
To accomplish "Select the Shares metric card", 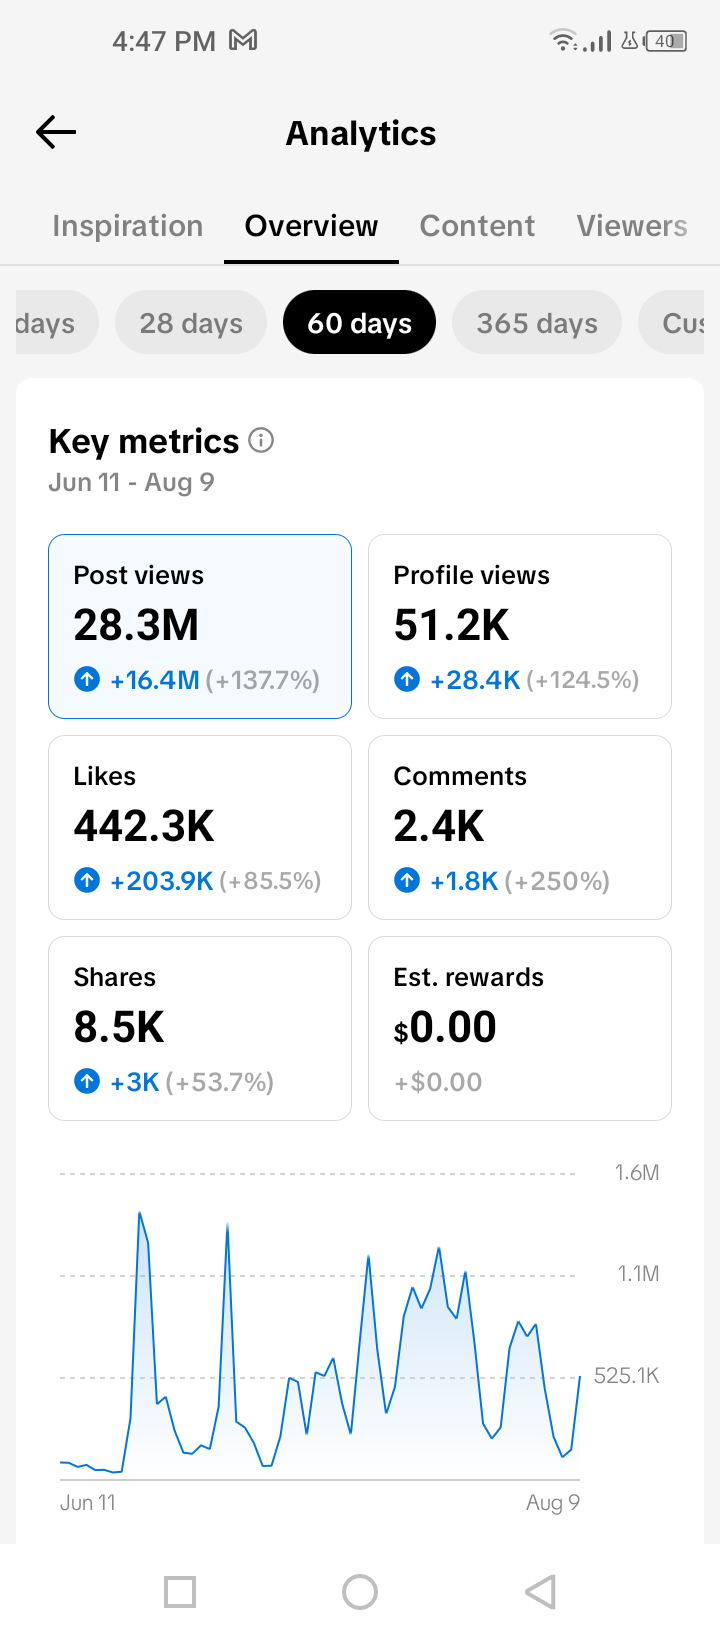I will tap(200, 1028).
